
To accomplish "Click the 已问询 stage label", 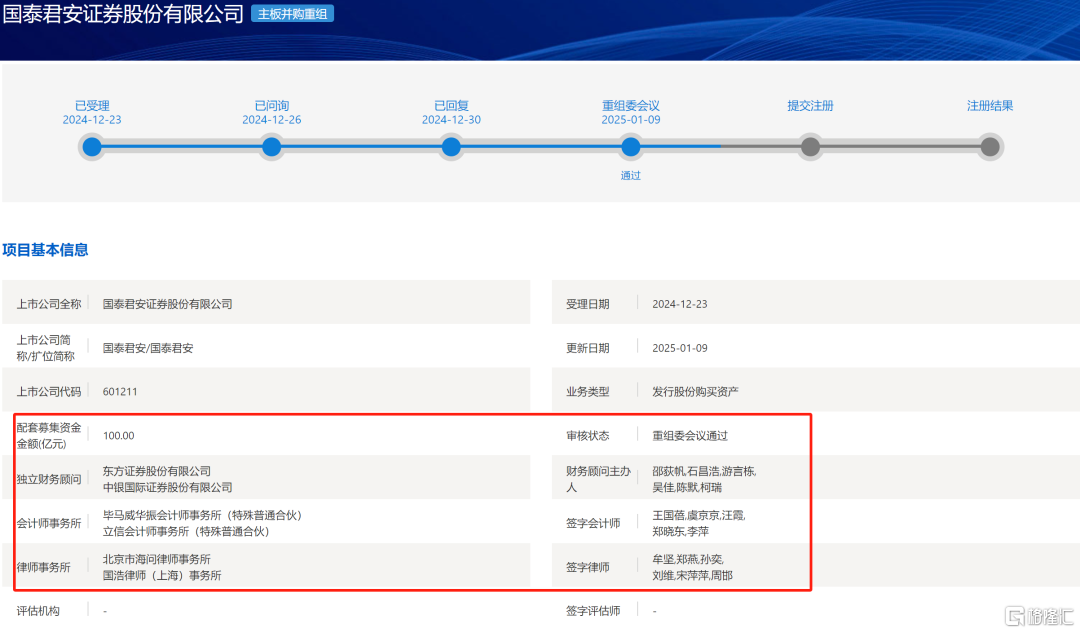I will [271, 105].
